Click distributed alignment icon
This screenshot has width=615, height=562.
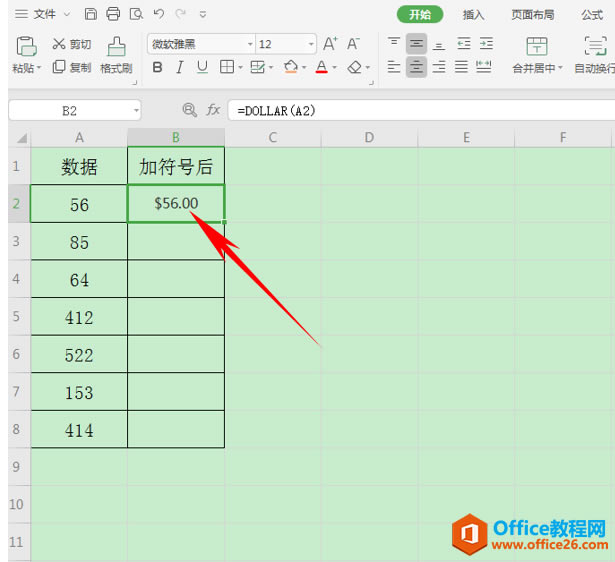483,67
